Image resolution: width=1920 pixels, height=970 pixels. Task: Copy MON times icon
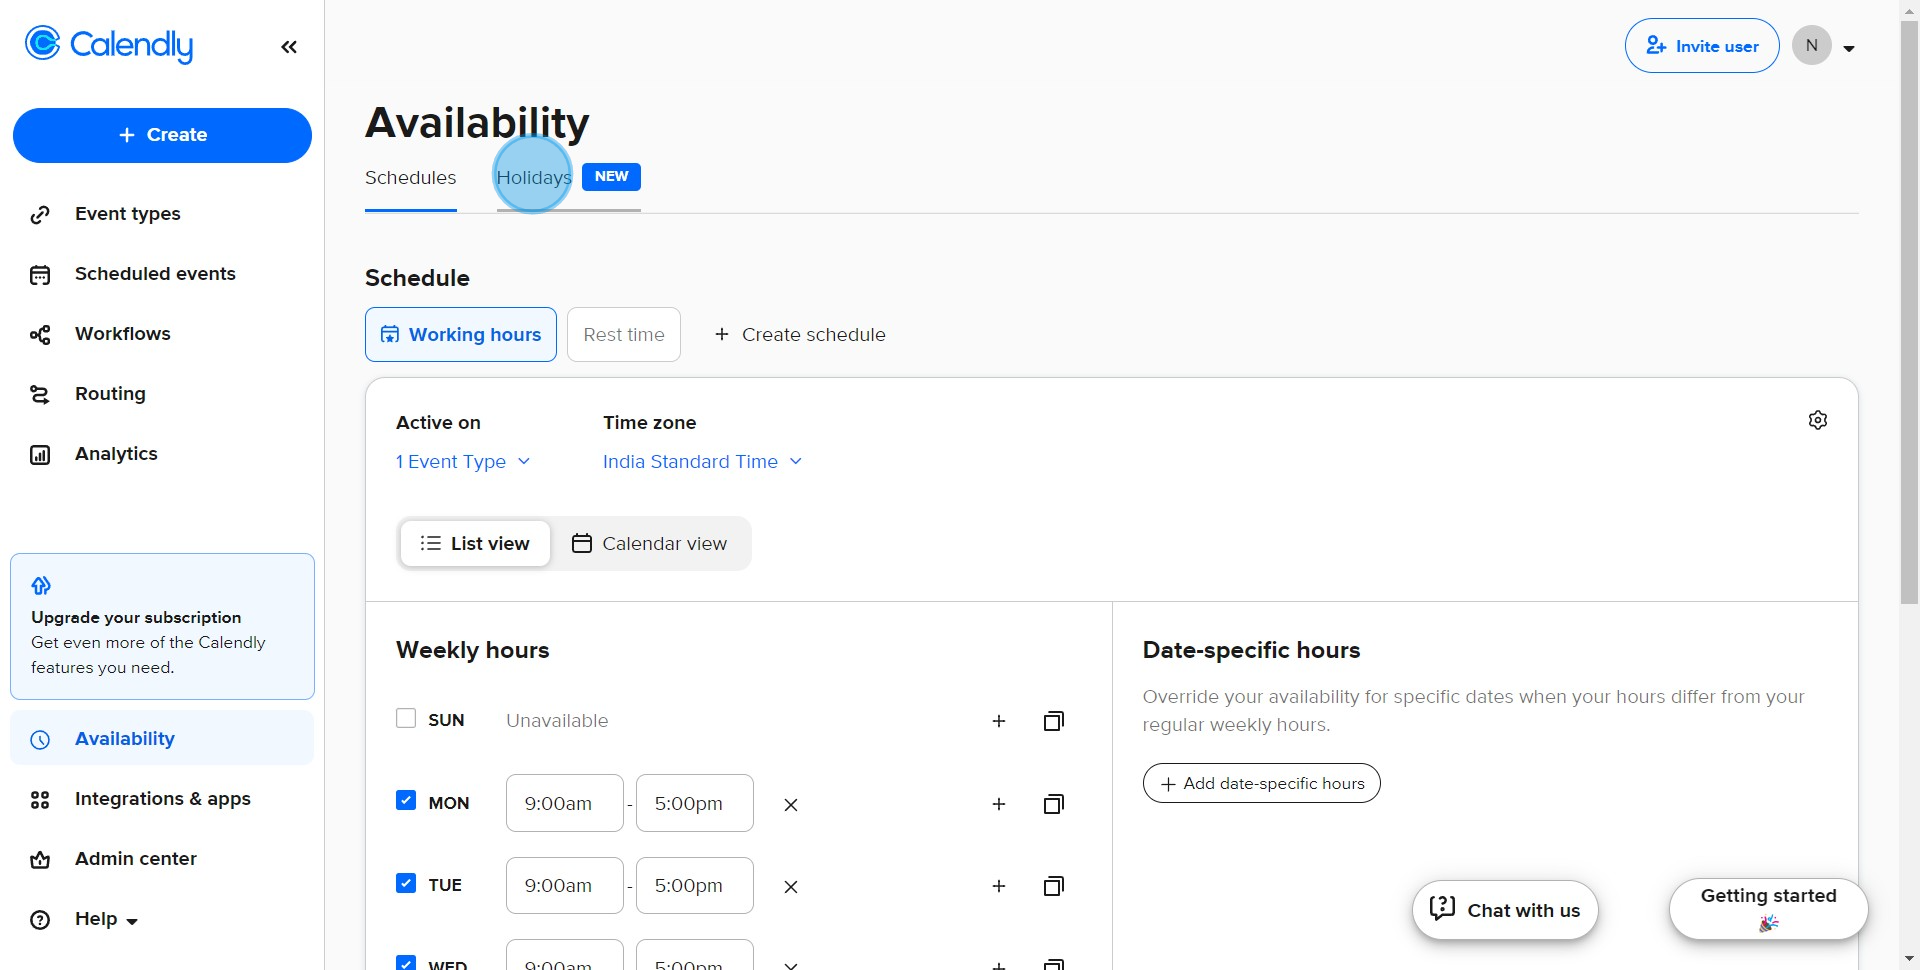tap(1053, 804)
